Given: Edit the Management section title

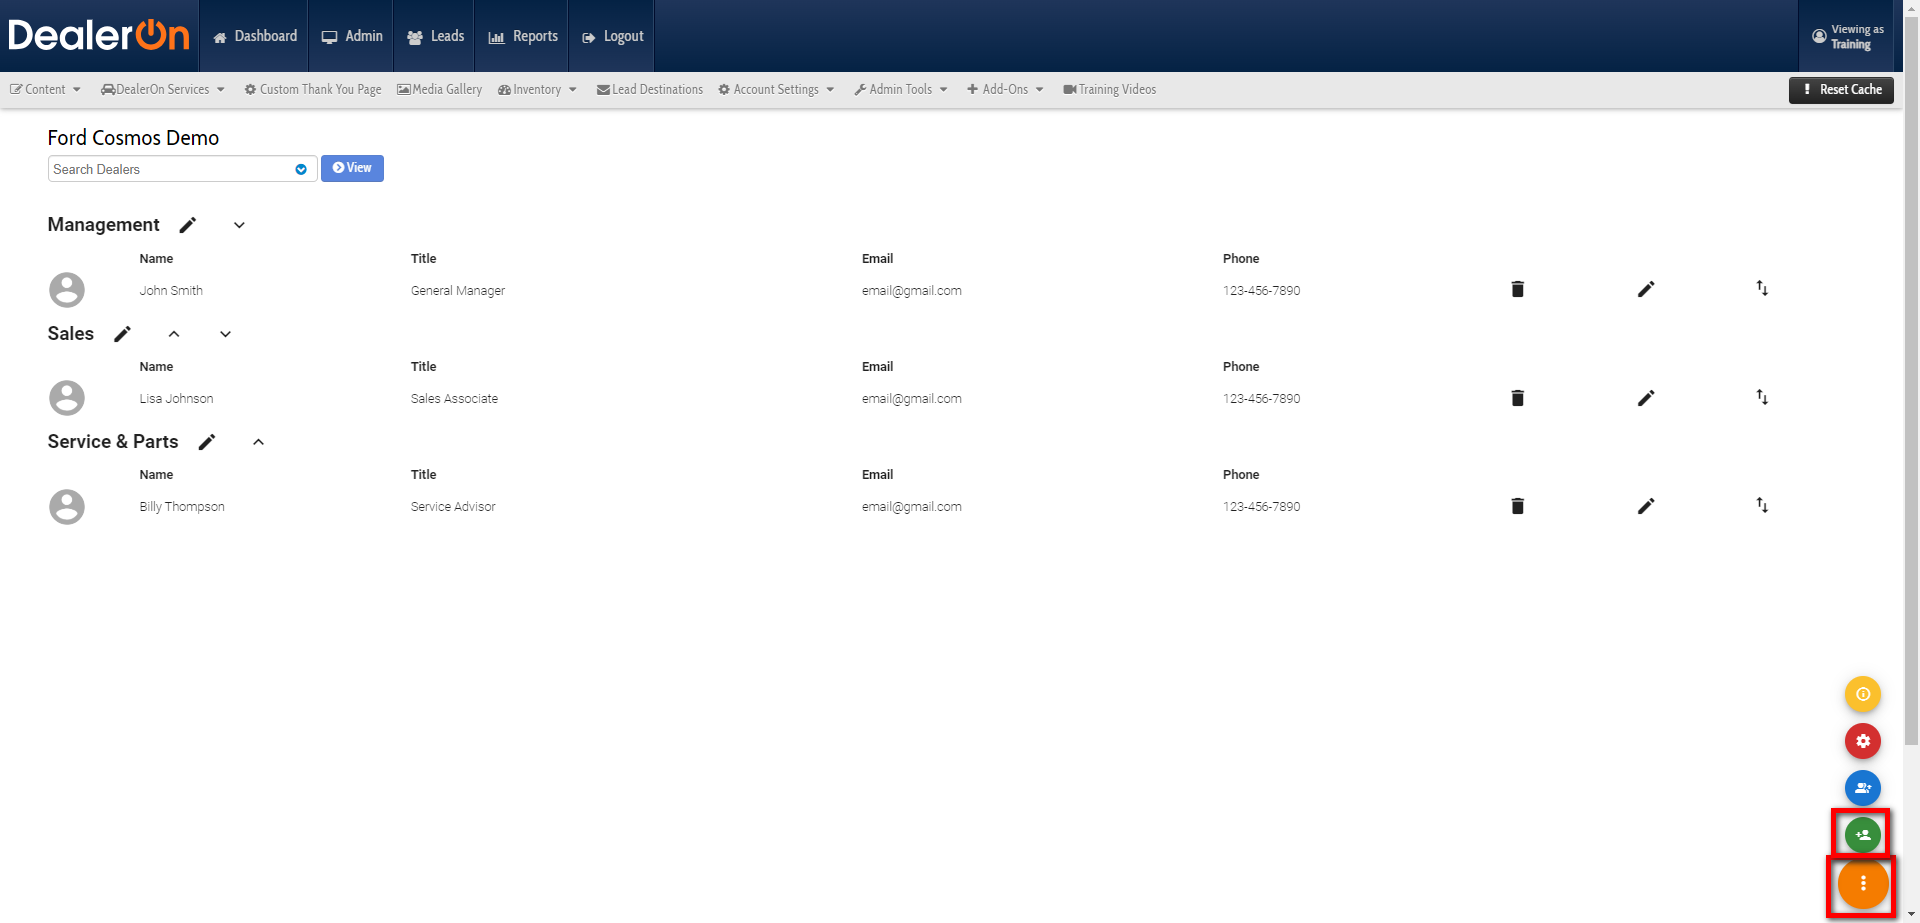Looking at the screenshot, I should coord(187,225).
